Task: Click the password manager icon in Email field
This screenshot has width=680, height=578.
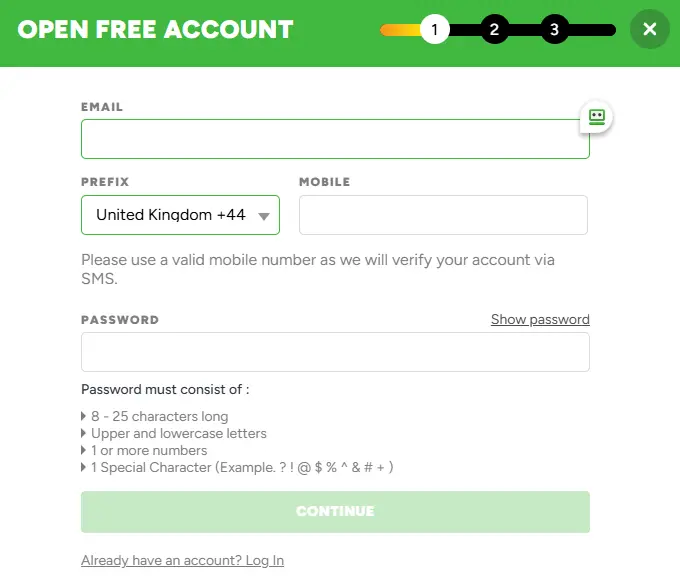Action: [x=597, y=117]
